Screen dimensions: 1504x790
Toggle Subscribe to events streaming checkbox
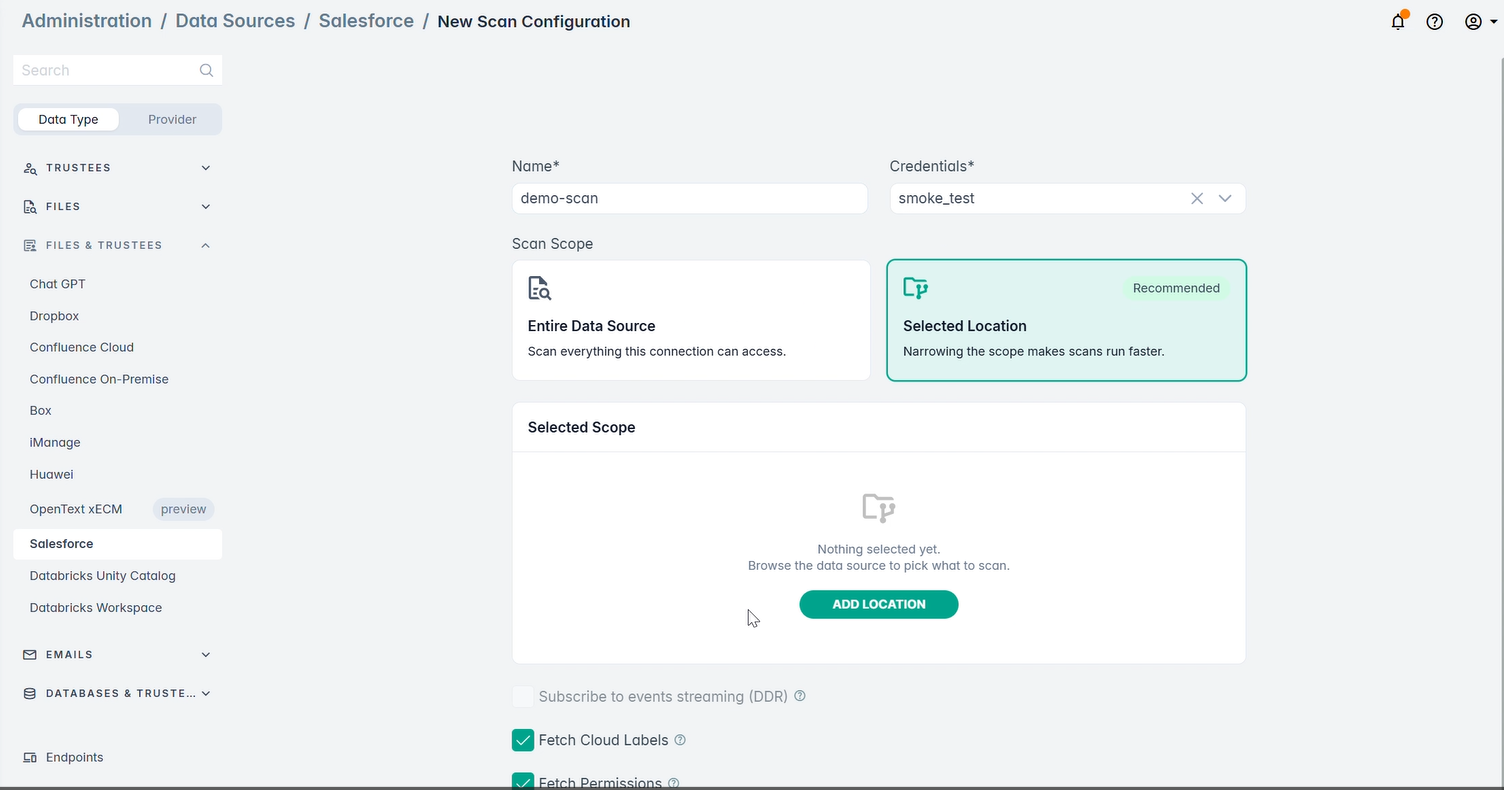coord(523,696)
